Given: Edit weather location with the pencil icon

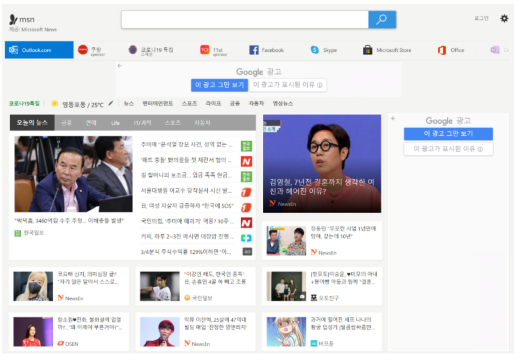Looking at the screenshot, I should click(111, 104).
